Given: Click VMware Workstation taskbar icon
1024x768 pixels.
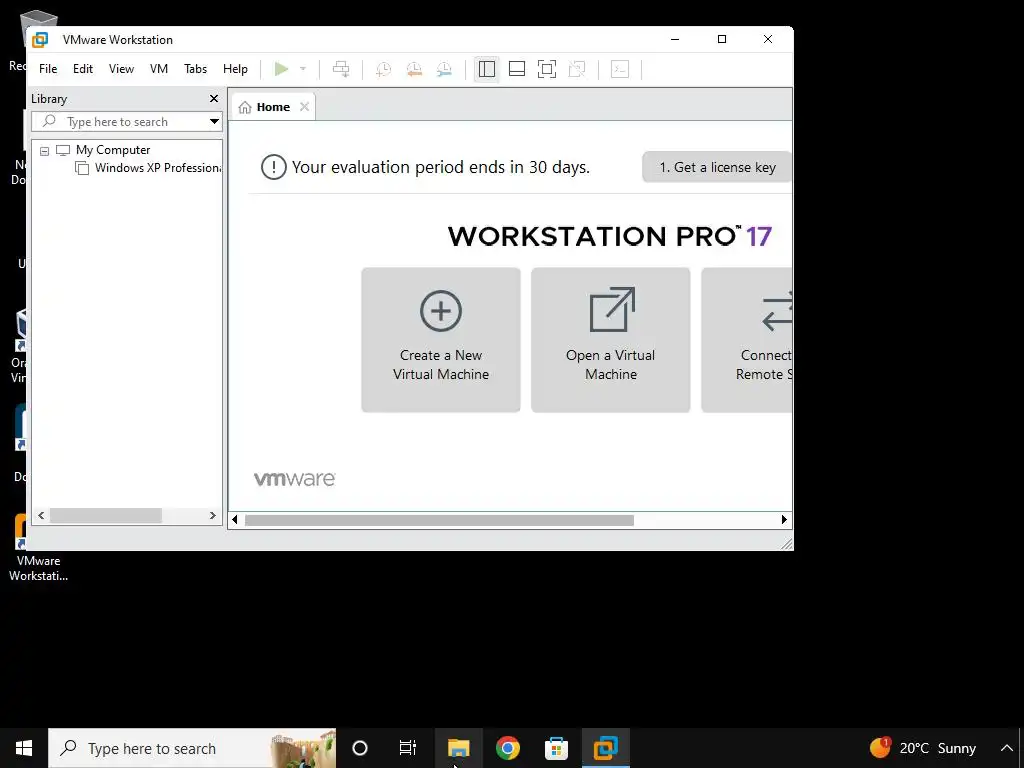Looking at the screenshot, I should click(605, 748).
